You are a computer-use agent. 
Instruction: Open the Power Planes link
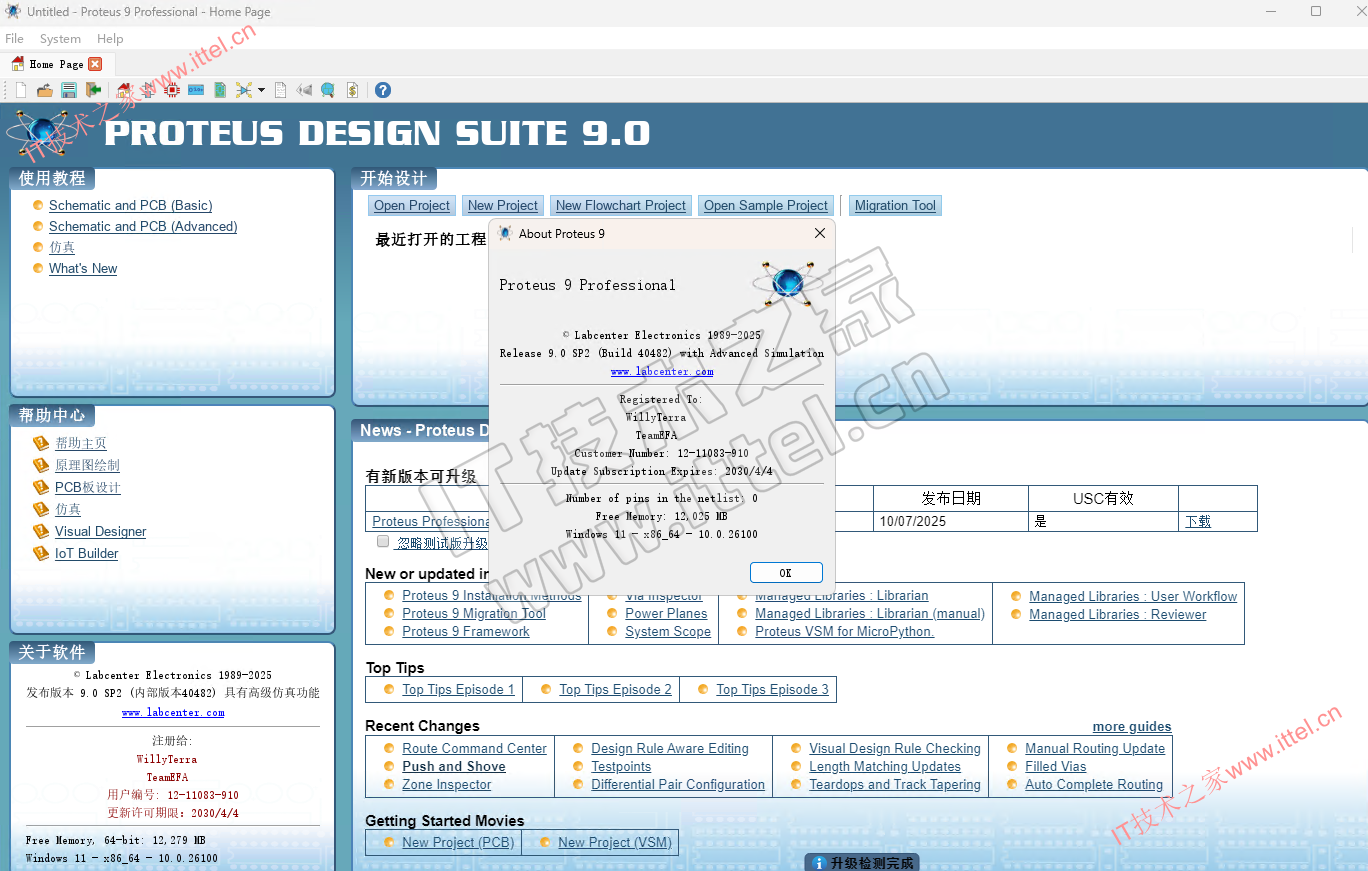pos(666,614)
